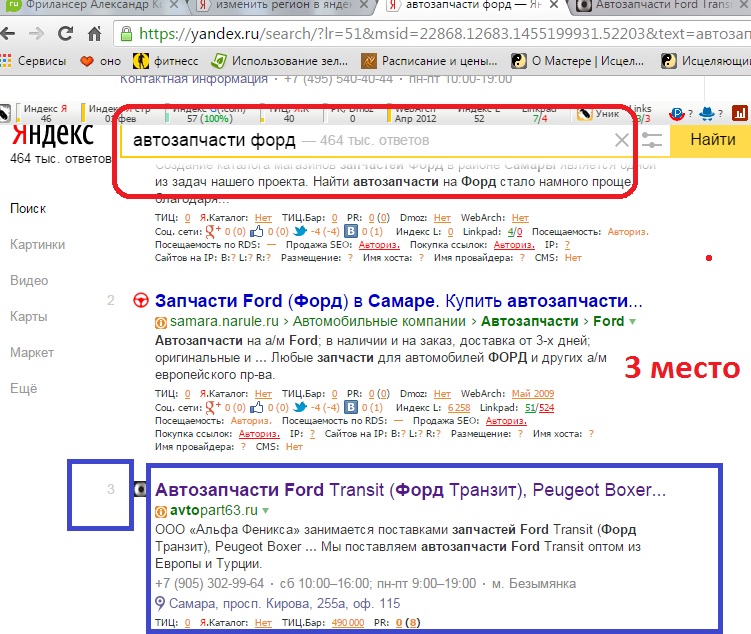Select Картинки in left sidebar
Screen dimensions: 751x634
pyautogui.click(x=37, y=245)
